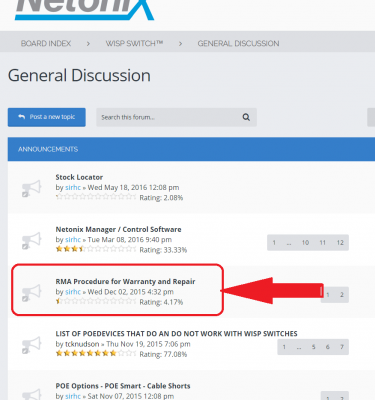Go to BOARD INDEX breadcrumb
Screen dimensions: 375x400
pyautogui.click(x=46, y=43)
